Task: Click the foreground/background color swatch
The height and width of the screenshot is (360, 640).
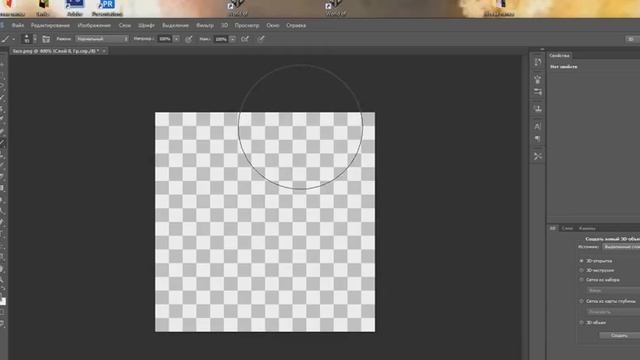Action: [3, 301]
